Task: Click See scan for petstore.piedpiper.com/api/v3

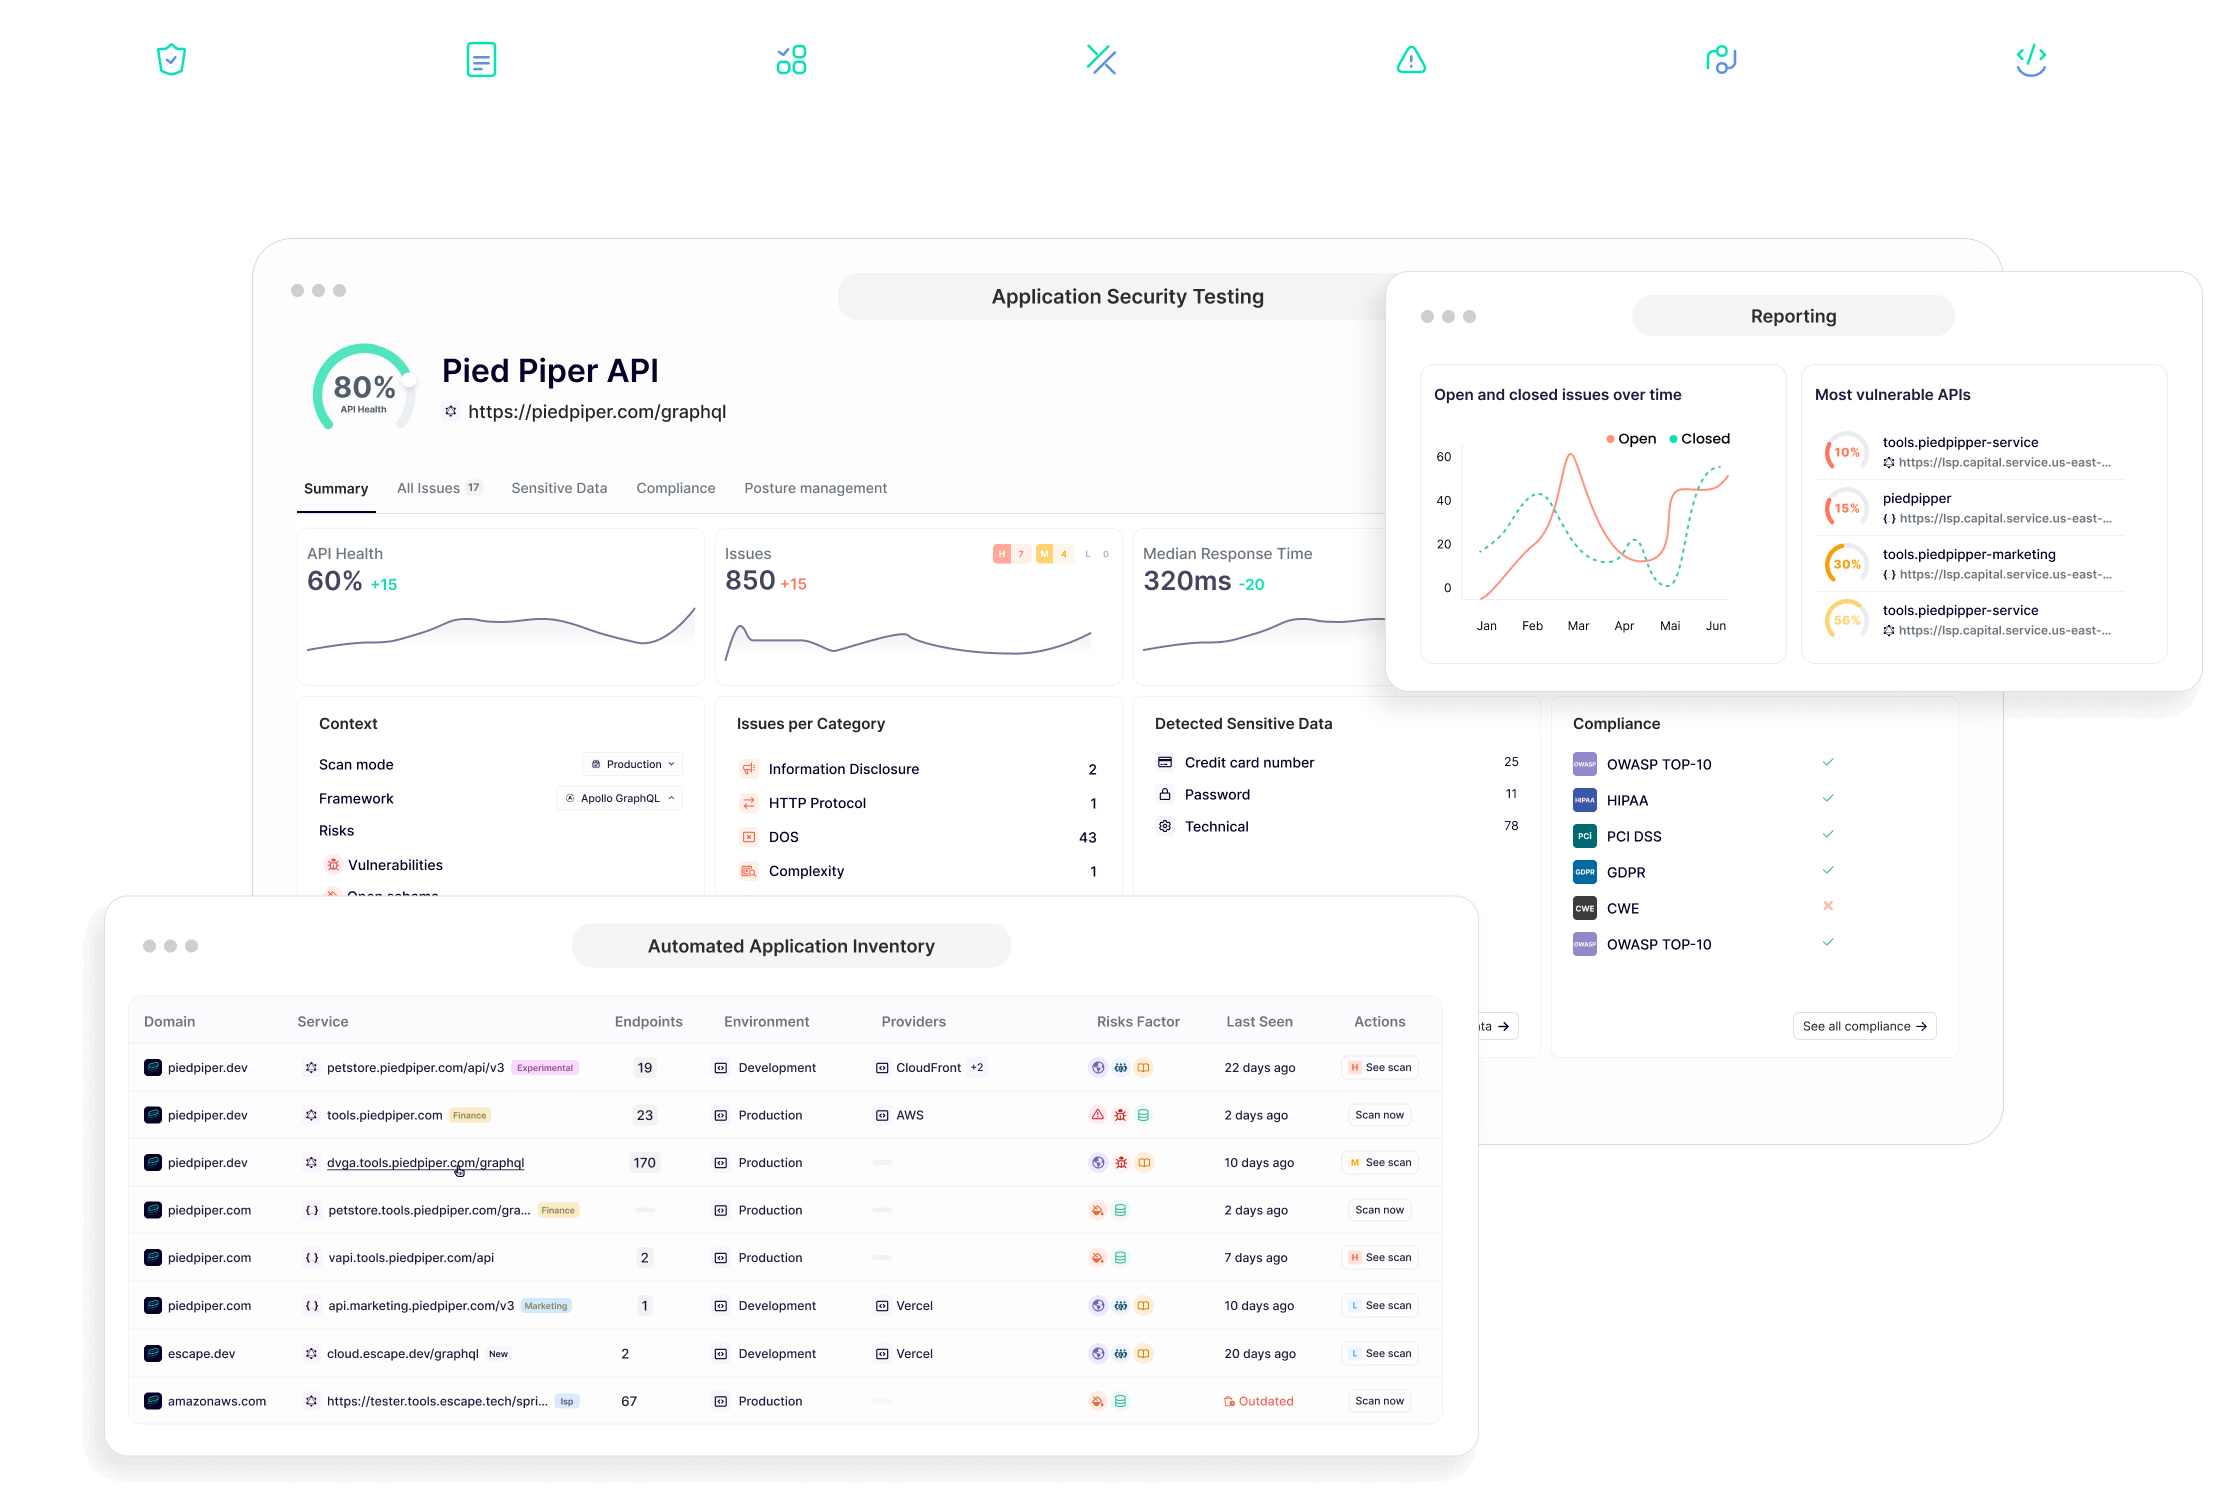Action: pos(1380,1068)
